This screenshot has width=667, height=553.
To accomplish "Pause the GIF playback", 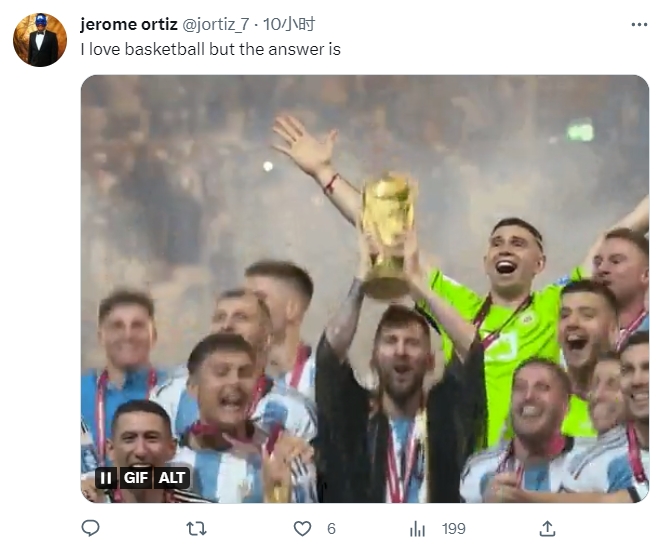I will 106,478.
